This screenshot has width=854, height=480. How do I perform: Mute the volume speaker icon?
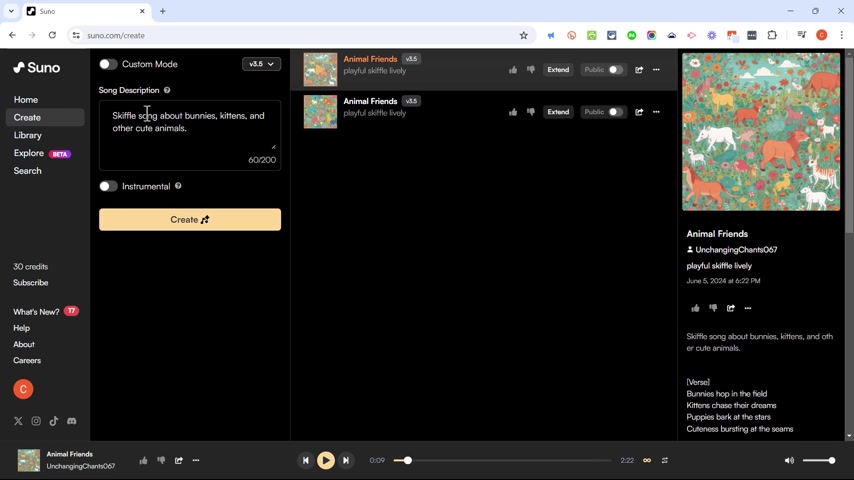point(789,460)
